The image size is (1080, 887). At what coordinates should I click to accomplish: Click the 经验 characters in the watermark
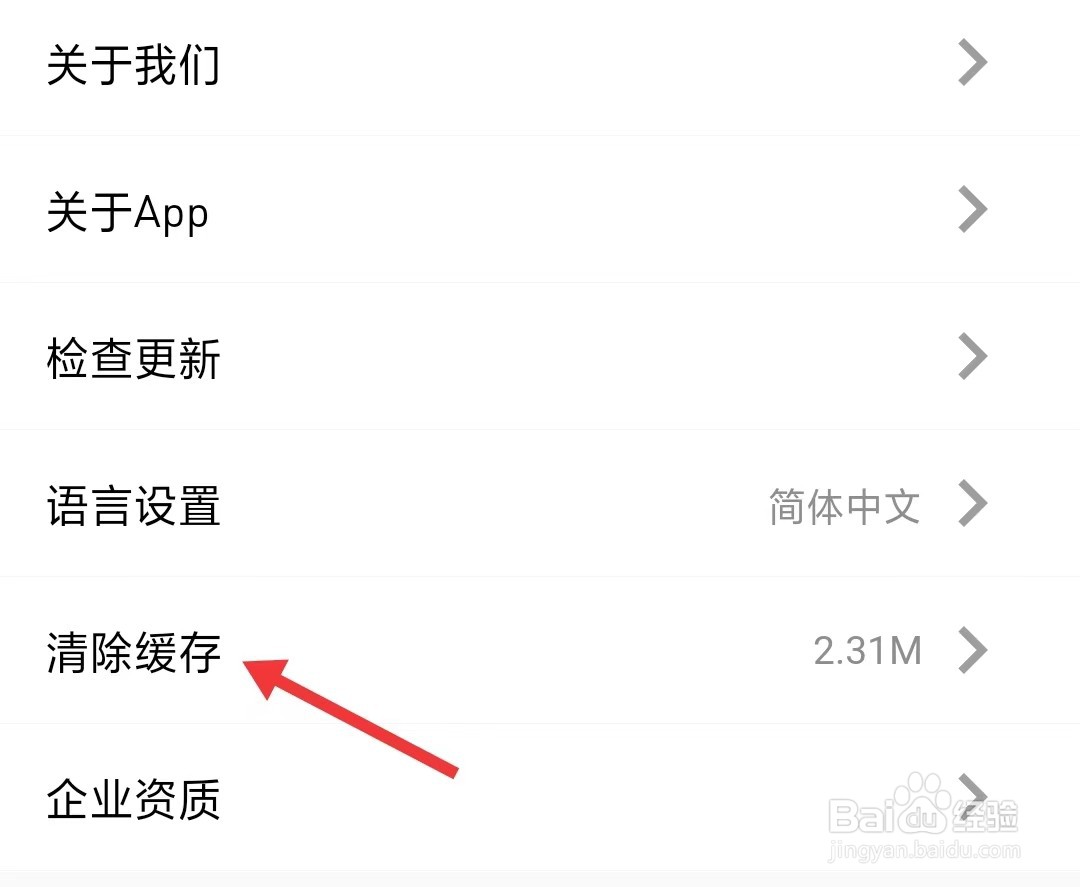click(x=986, y=818)
